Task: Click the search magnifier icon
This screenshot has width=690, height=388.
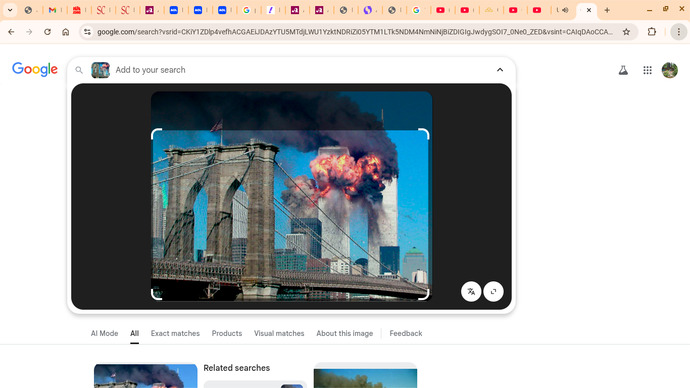Action: coord(79,70)
